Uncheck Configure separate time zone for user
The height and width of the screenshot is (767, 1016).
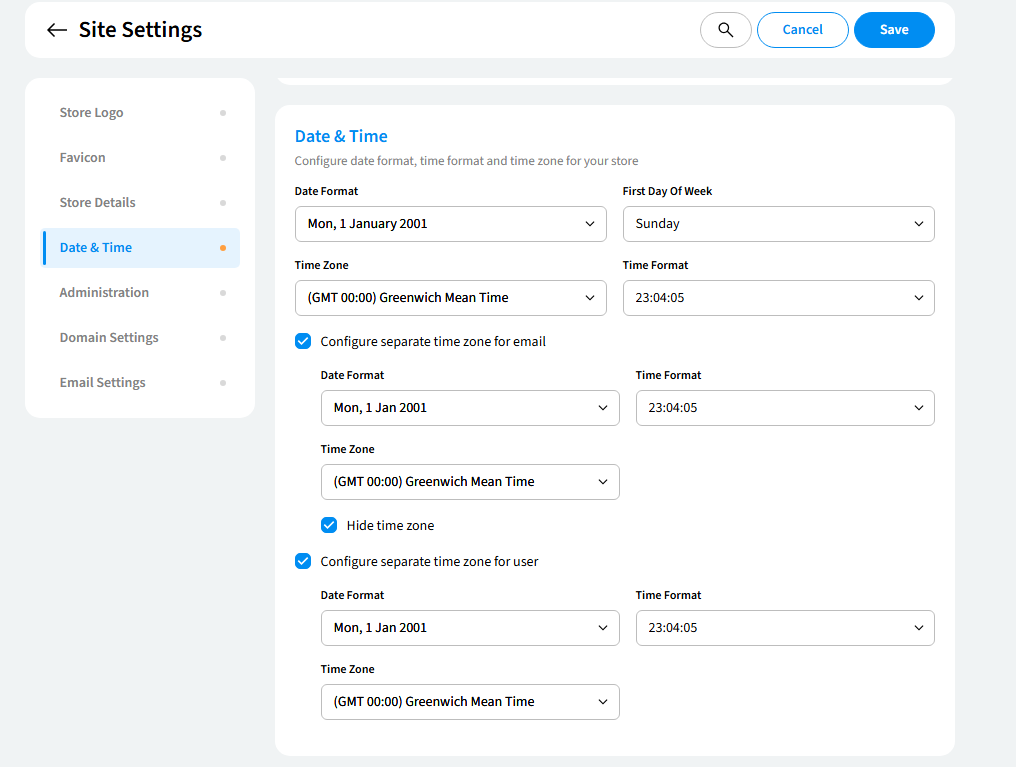(303, 561)
